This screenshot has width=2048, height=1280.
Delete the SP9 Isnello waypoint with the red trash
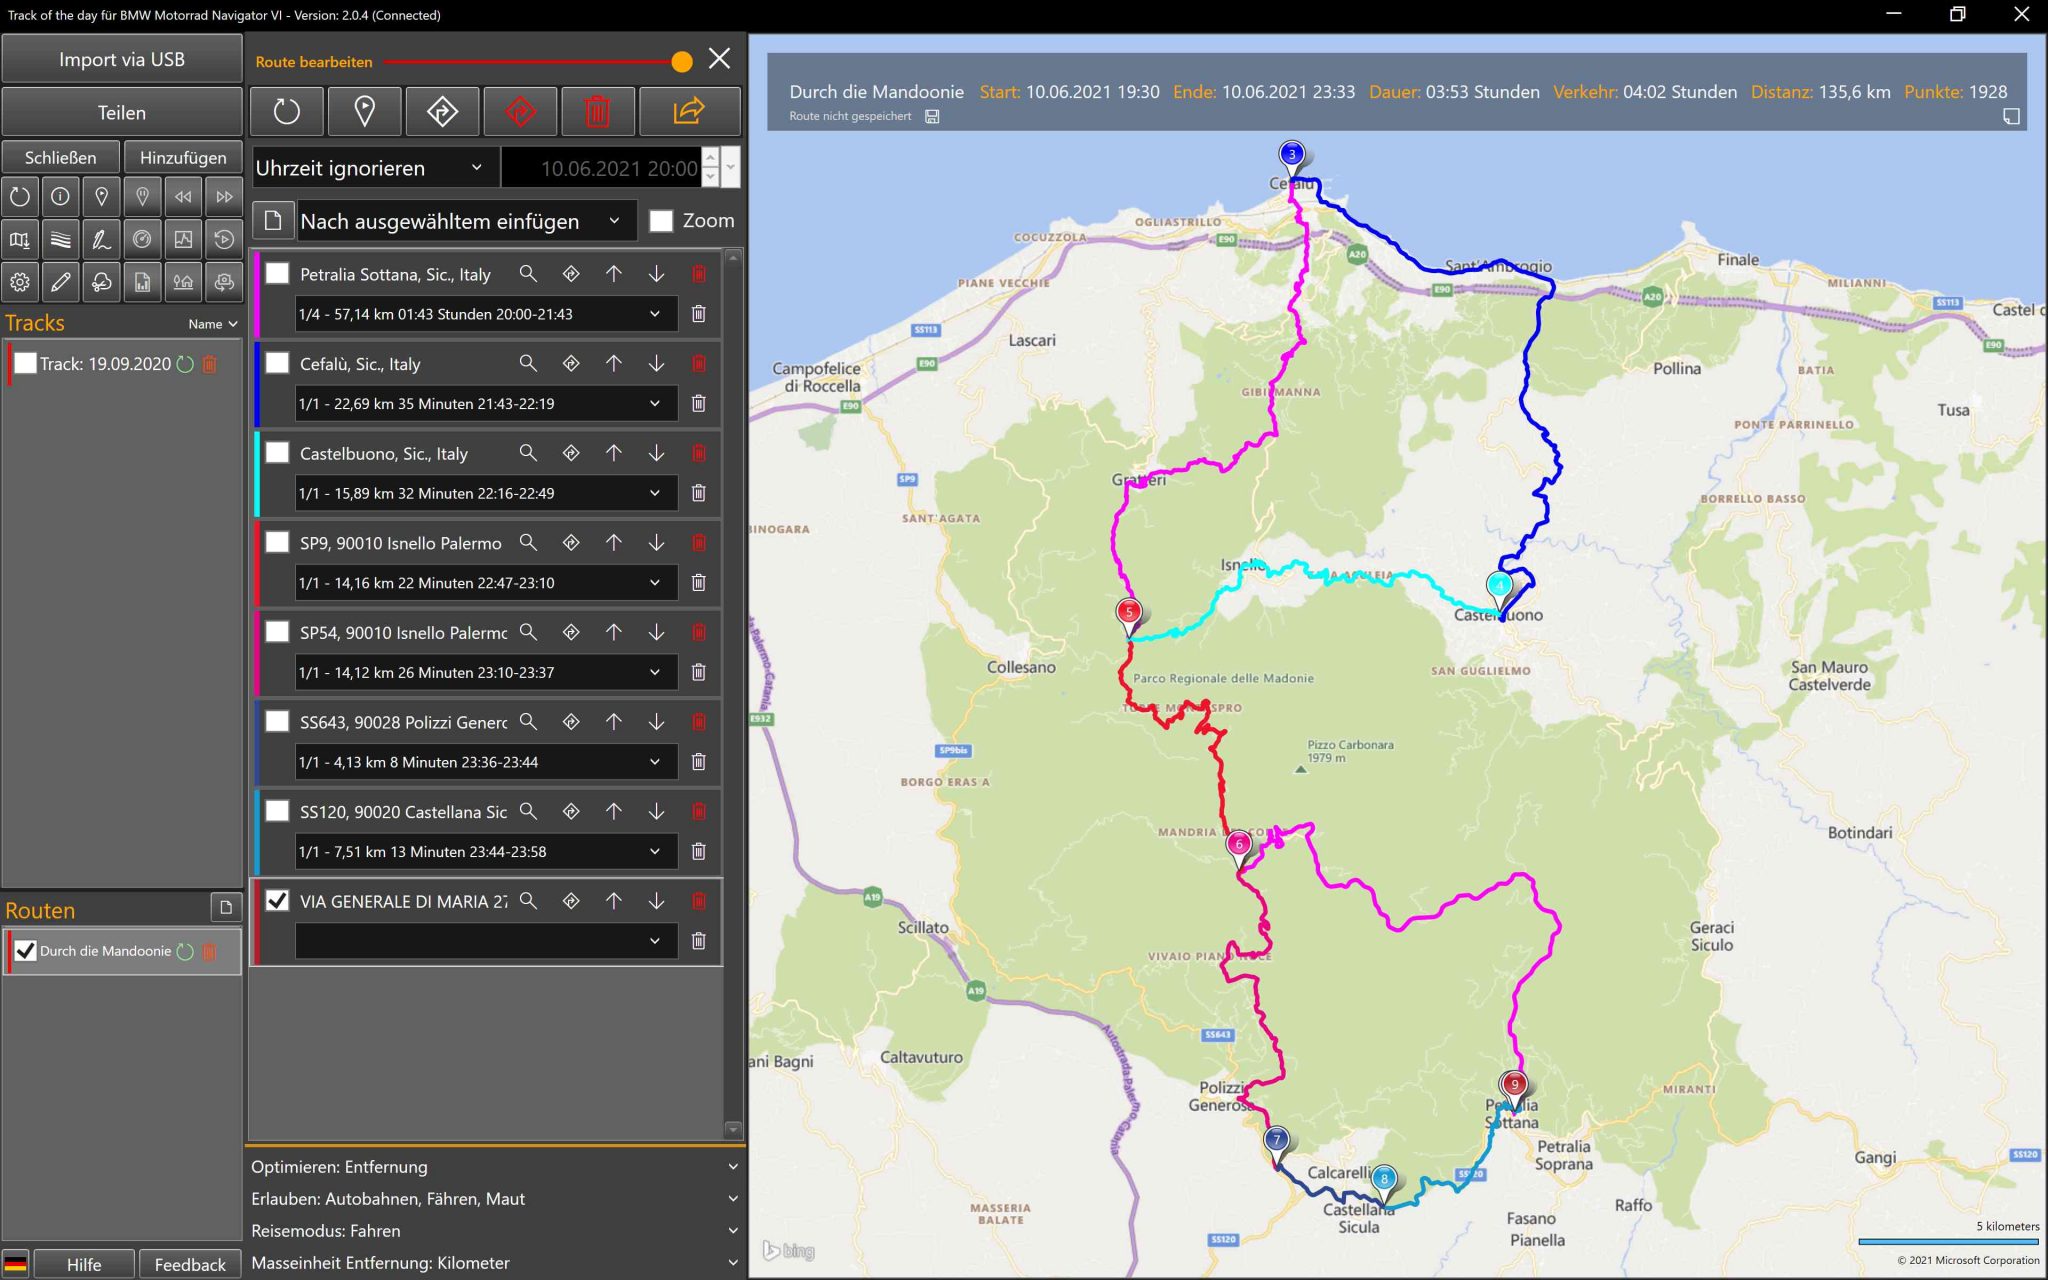(x=698, y=543)
